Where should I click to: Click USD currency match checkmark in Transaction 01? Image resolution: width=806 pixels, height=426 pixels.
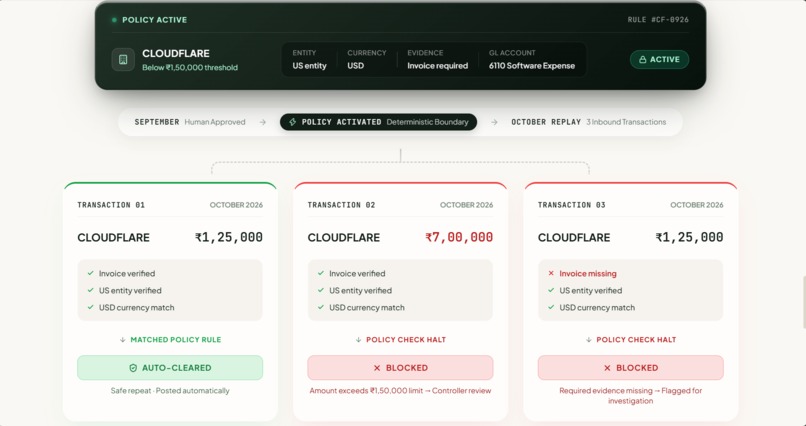[90, 307]
